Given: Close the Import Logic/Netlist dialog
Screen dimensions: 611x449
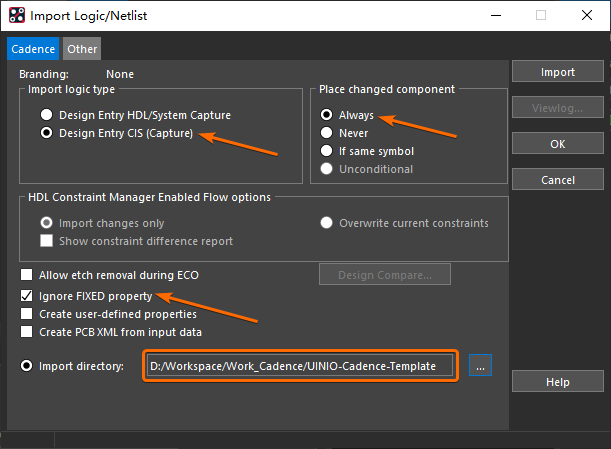Looking at the screenshot, I should click(x=587, y=16).
